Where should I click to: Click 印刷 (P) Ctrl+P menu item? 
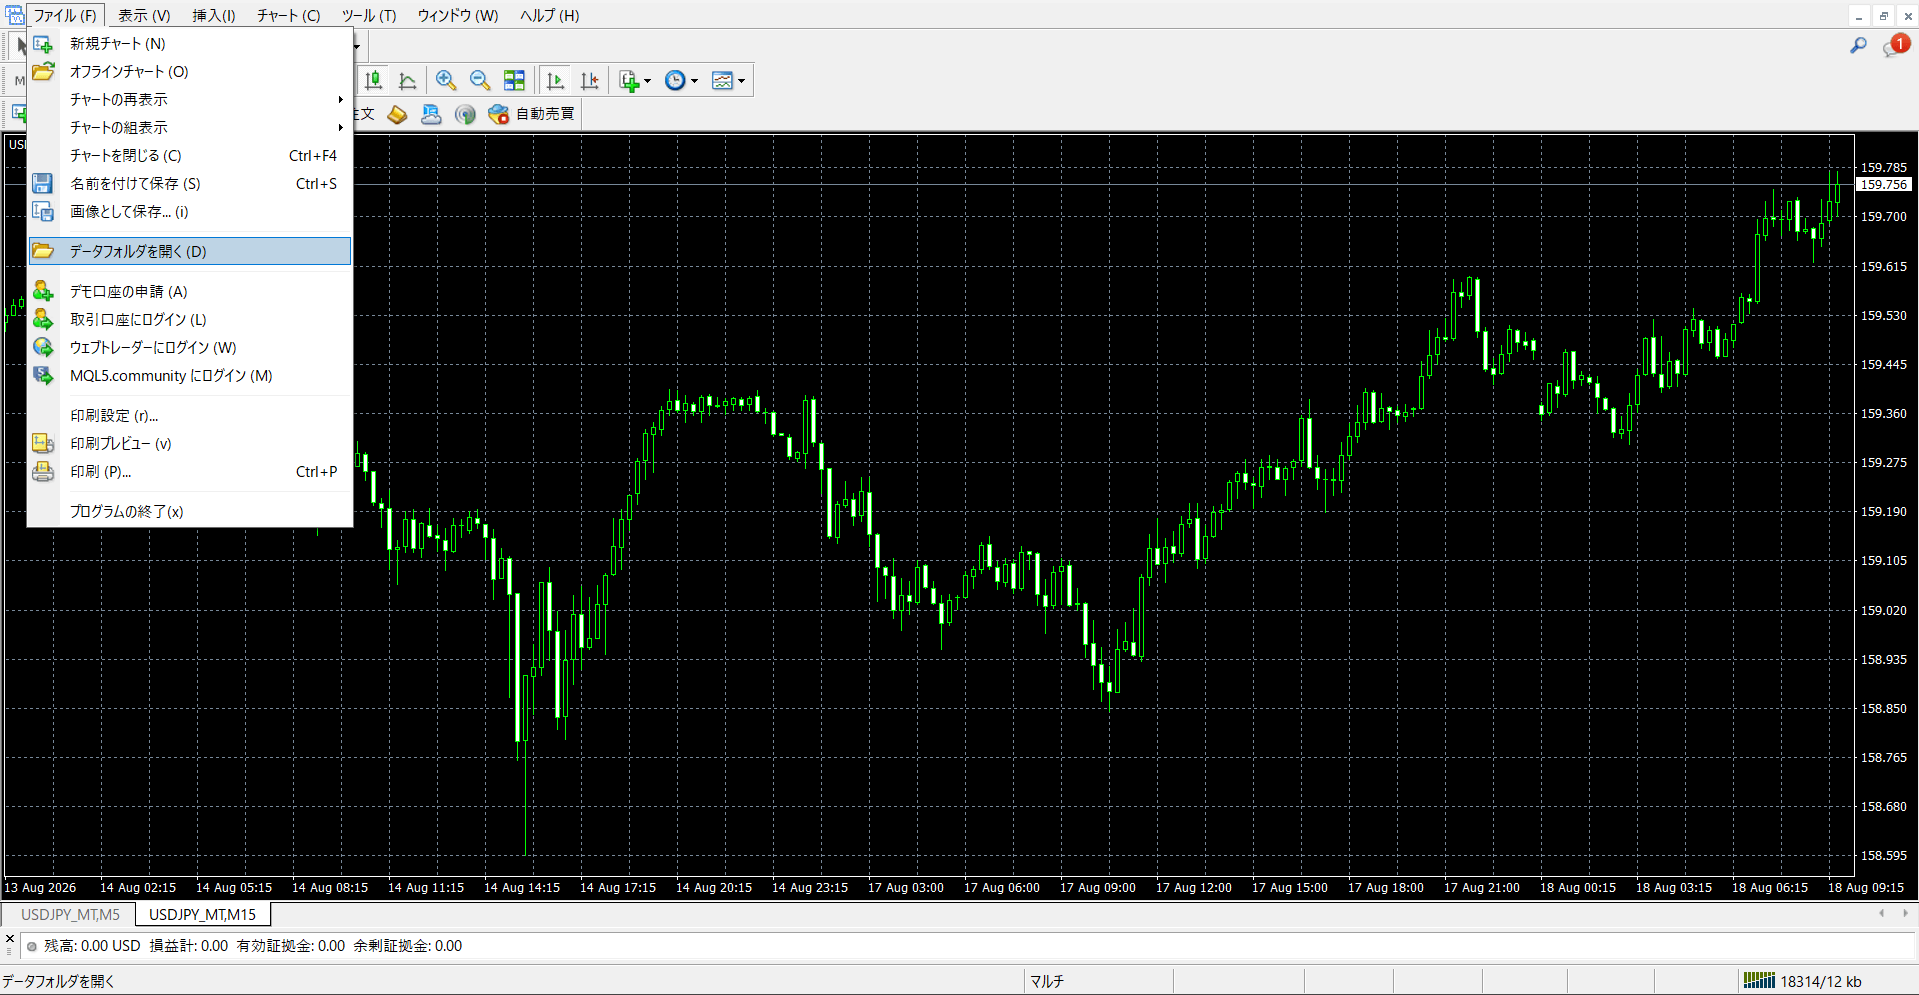(x=190, y=472)
